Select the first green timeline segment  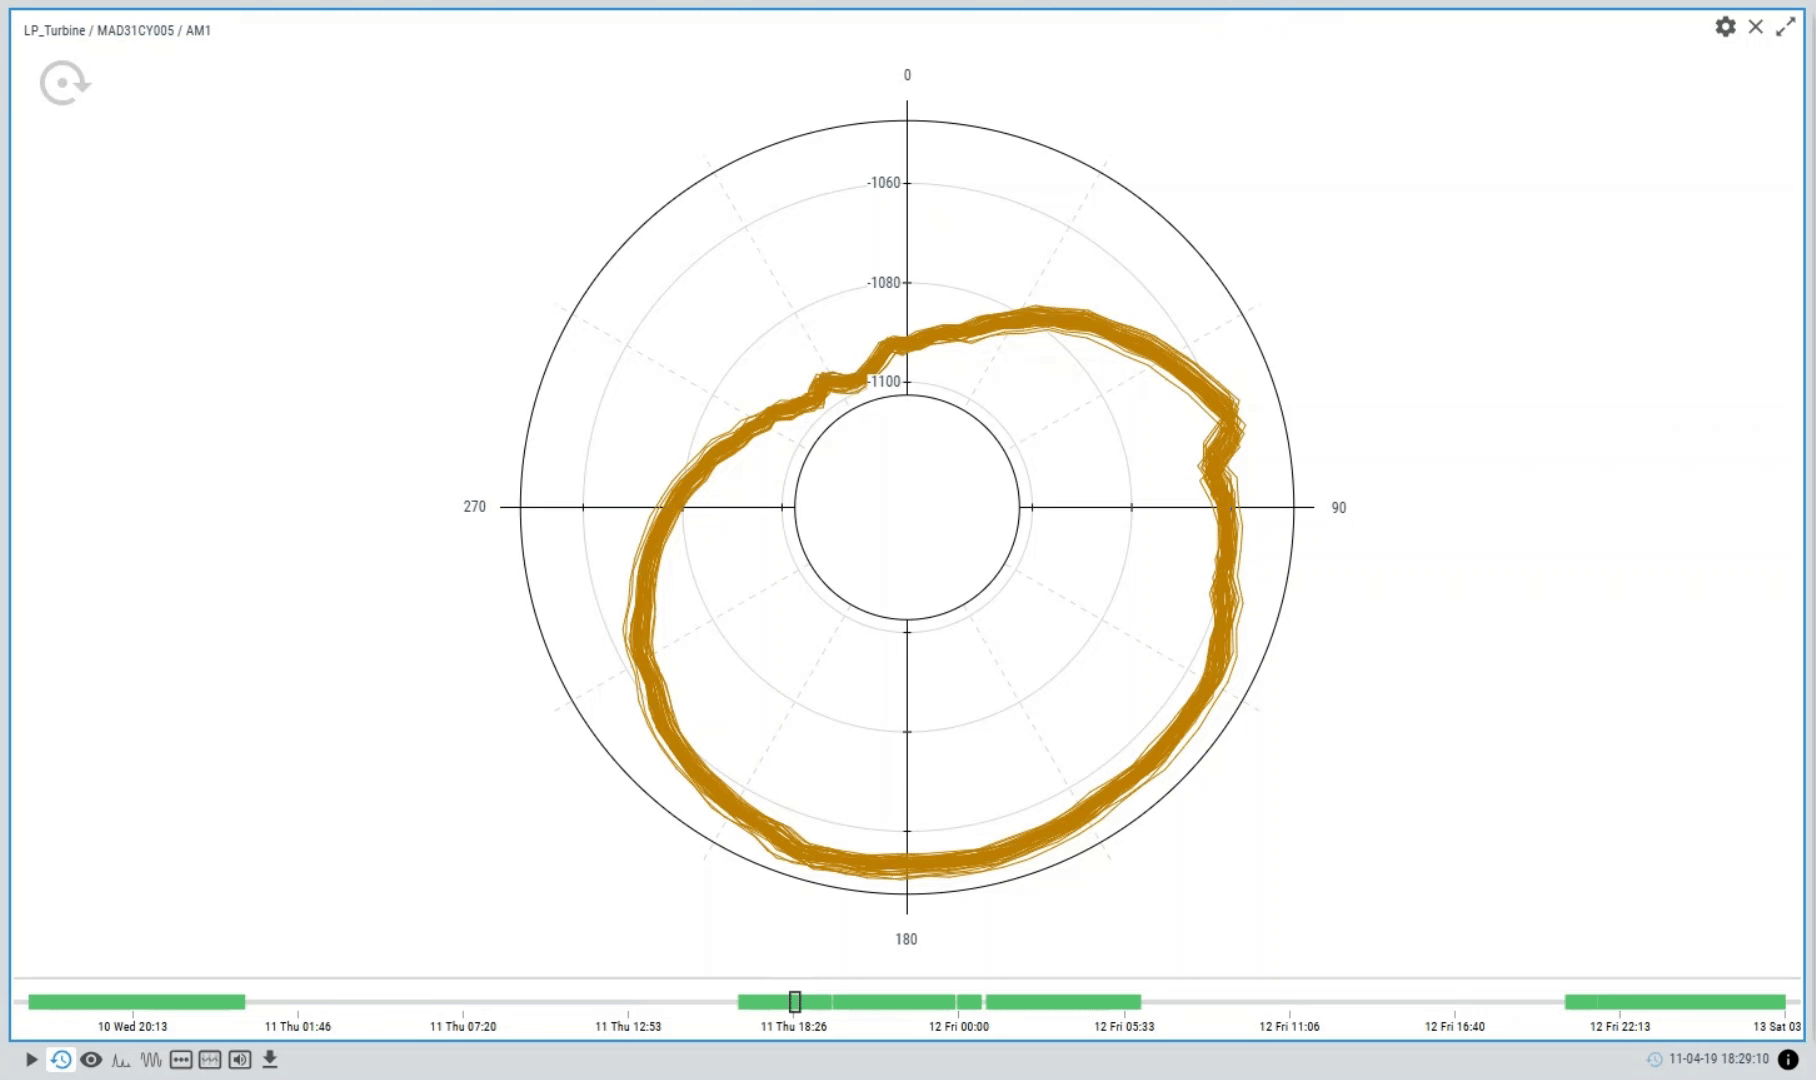tap(136, 1001)
